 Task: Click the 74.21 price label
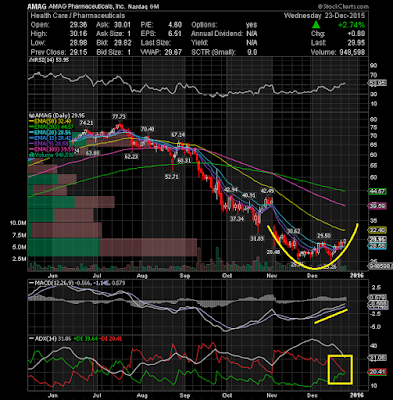coord(86,123)
